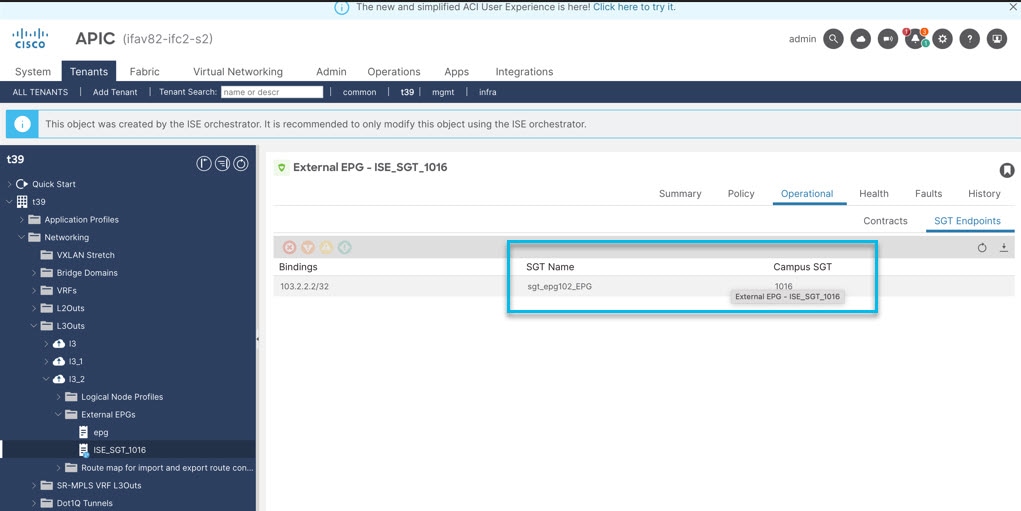Click the search magnifier icon in header
The height and width of the screenshot is (511, 1021).
(833, 39)
